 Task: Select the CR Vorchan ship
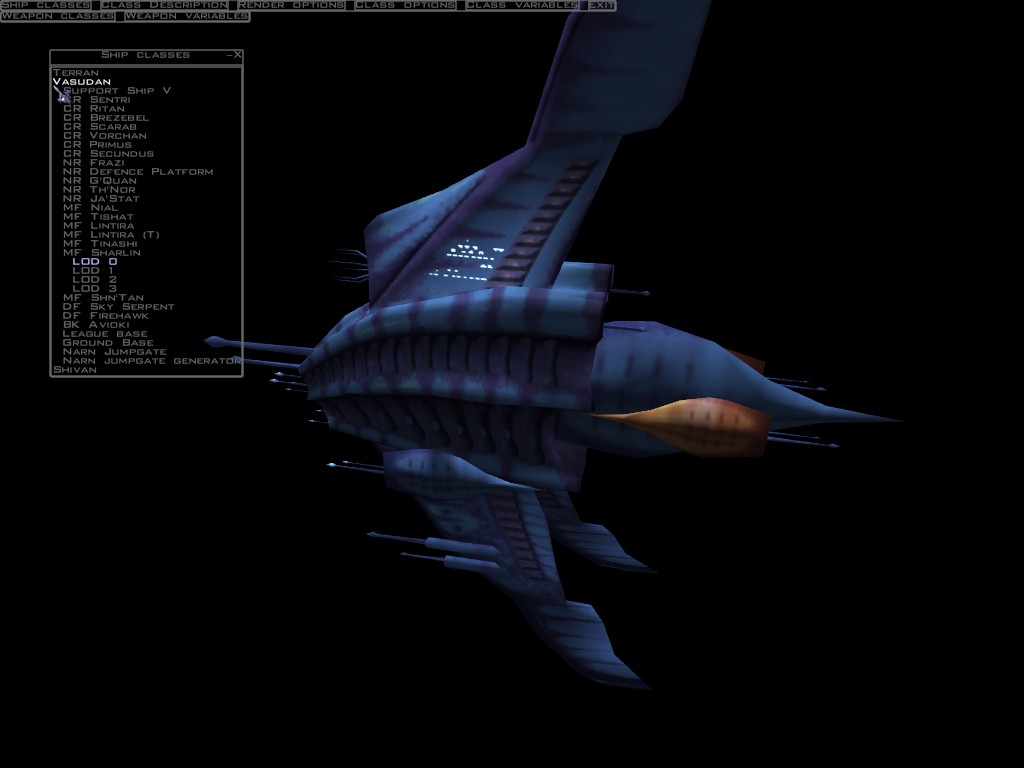pyautogui.click(x=104, y=136)
